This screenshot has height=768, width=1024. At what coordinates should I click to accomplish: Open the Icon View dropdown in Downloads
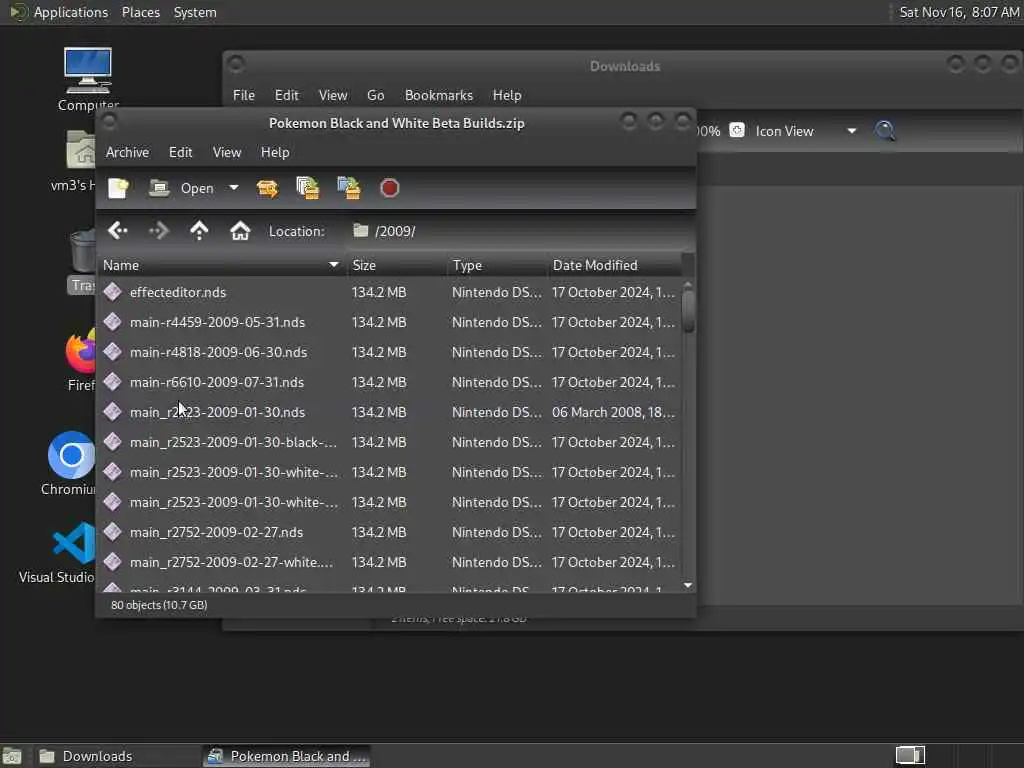pyautogui.click(x=805, y=131)
